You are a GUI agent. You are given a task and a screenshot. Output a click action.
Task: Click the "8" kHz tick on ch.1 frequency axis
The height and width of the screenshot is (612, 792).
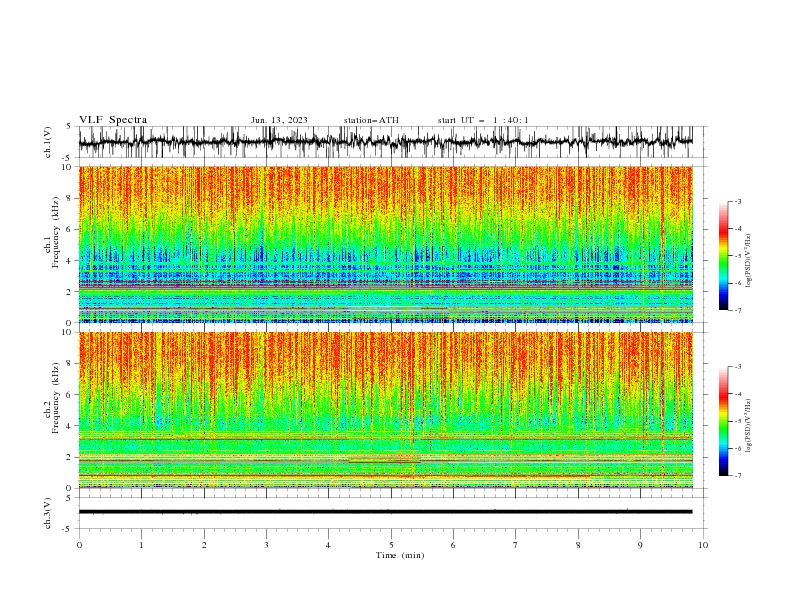pyautogui.click(x=70, y=198)
